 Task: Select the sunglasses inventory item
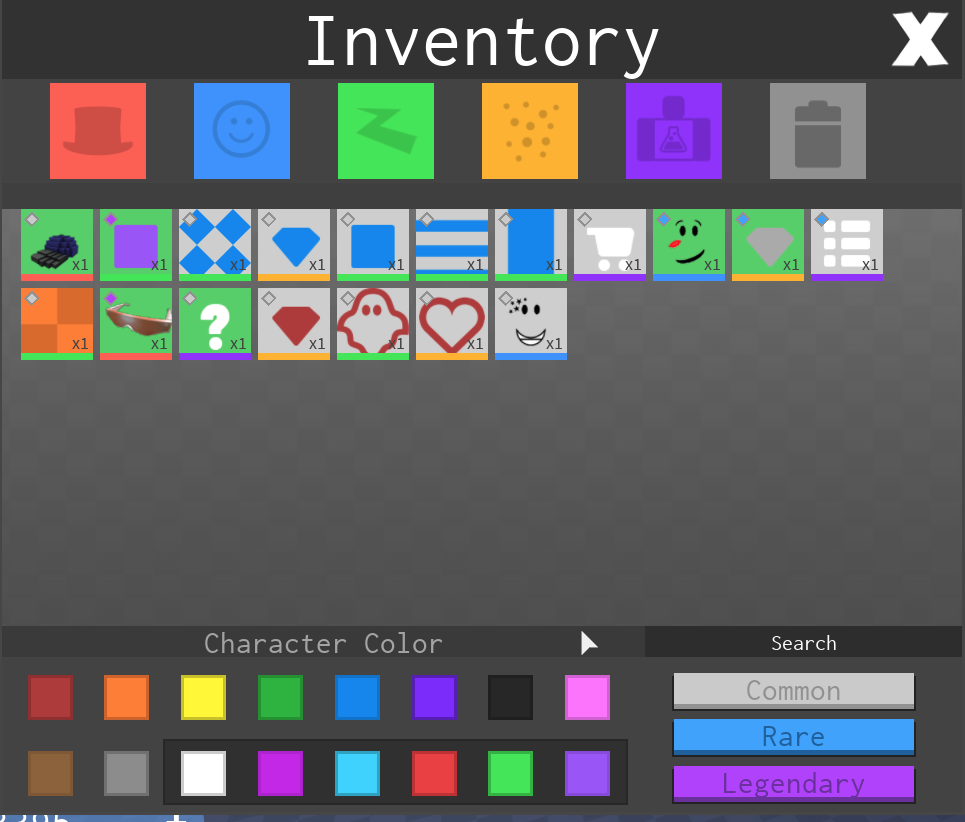click(x=136, y=323)
